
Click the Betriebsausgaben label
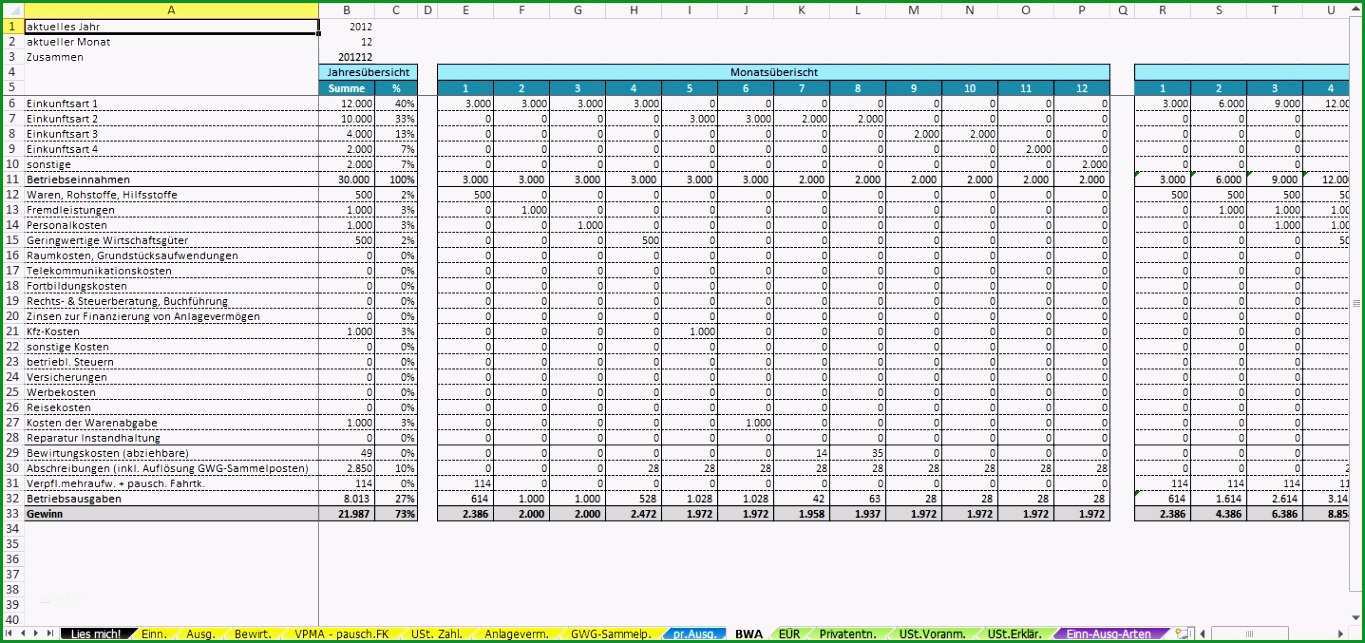(171, 498)
